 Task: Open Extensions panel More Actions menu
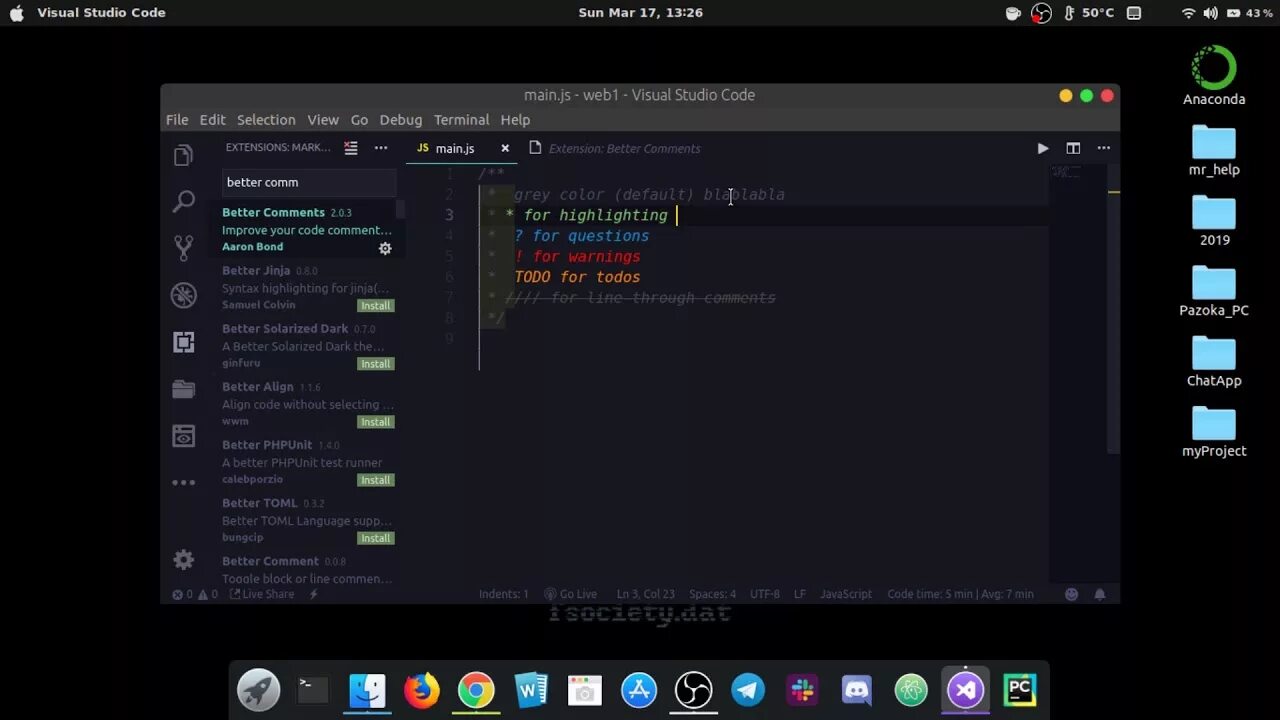(x=381, y=148)
